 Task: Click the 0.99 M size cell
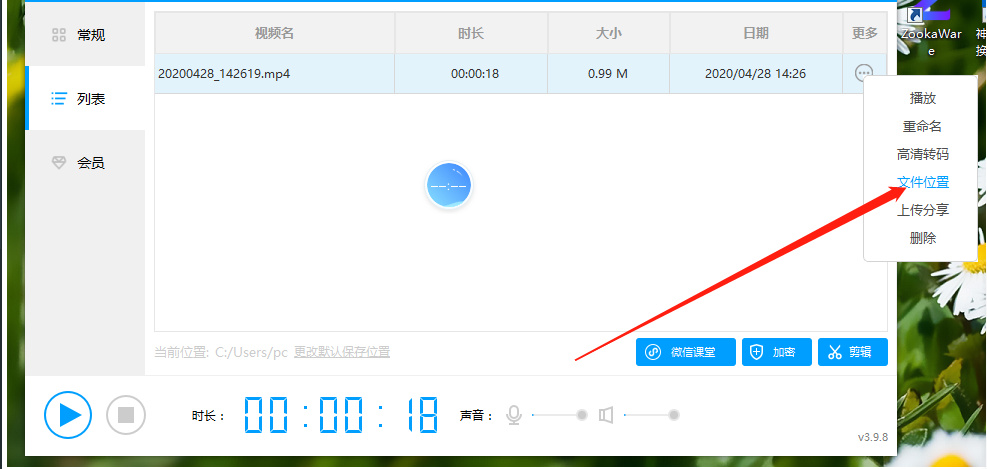pyautogui.click(x=608, y=74)
